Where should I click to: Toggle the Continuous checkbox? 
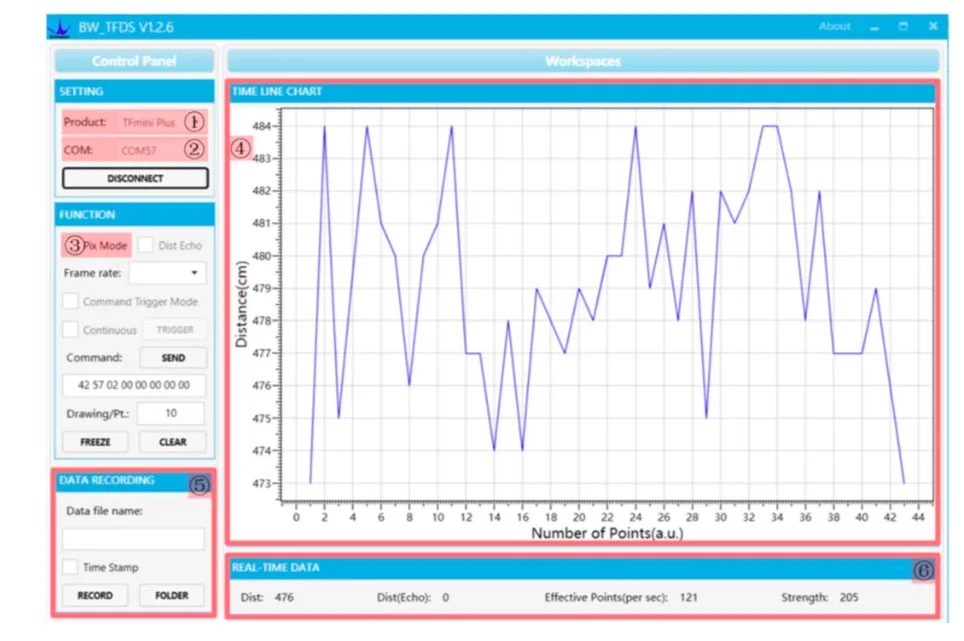click(x=71, y=330)
